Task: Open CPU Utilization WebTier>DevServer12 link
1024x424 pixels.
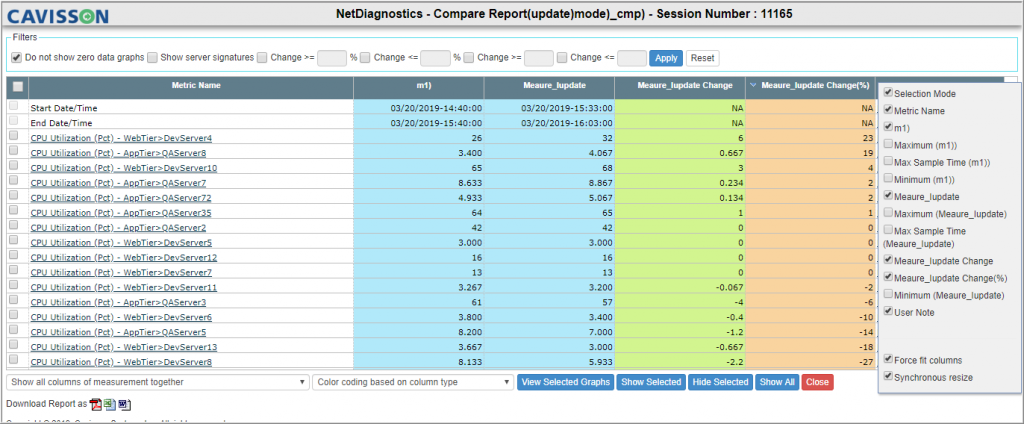Action: pyautogui.click(x=124, y=257)
